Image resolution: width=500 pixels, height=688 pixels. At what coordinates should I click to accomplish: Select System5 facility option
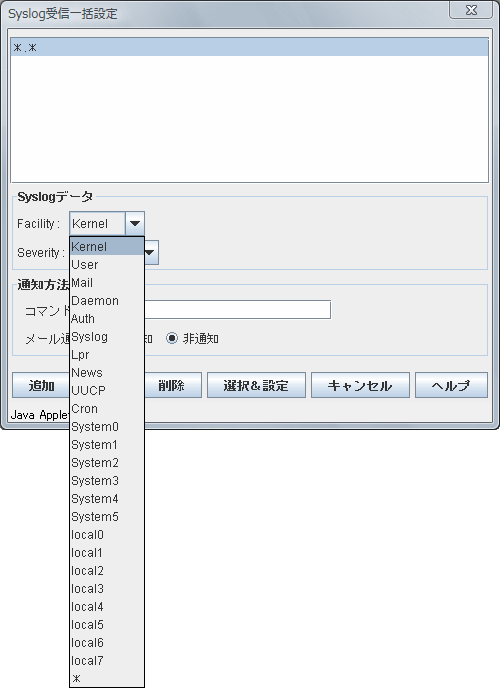(x=107, y=516)
